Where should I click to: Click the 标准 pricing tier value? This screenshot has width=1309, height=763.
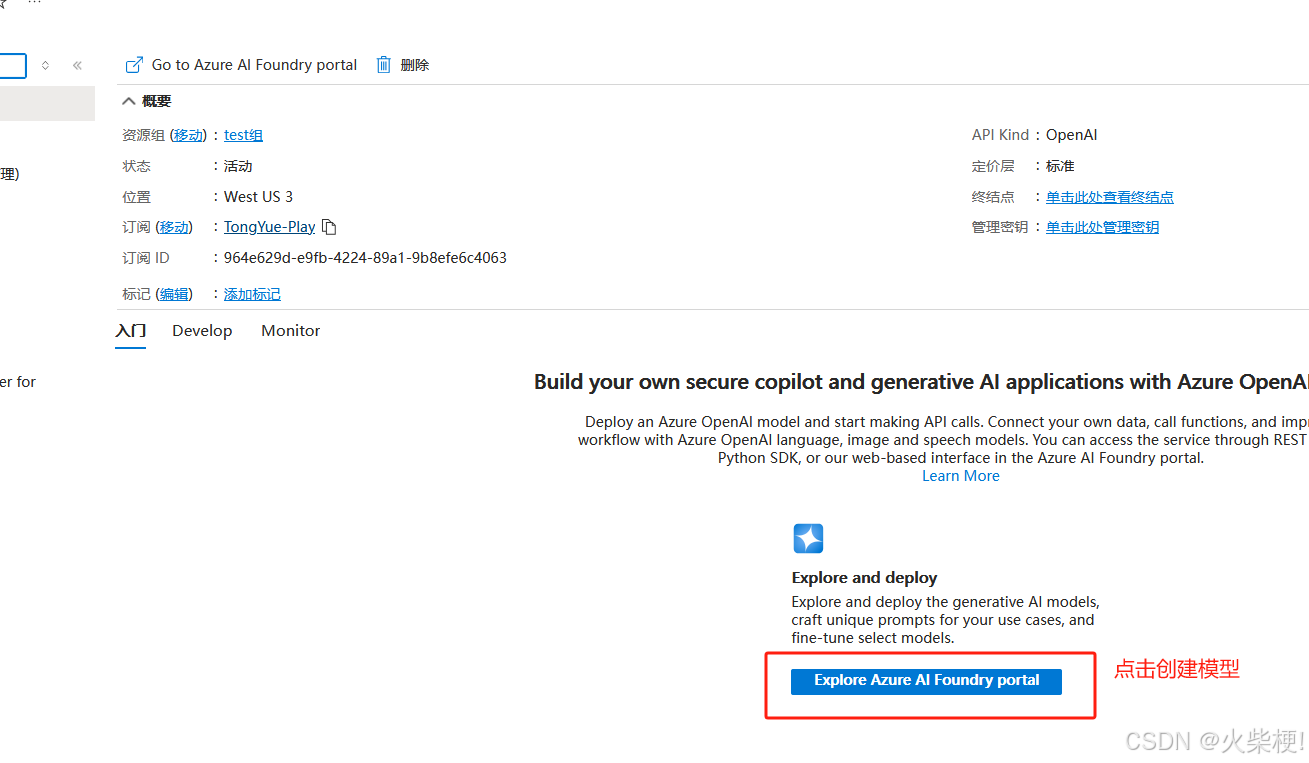(1060, 166)
